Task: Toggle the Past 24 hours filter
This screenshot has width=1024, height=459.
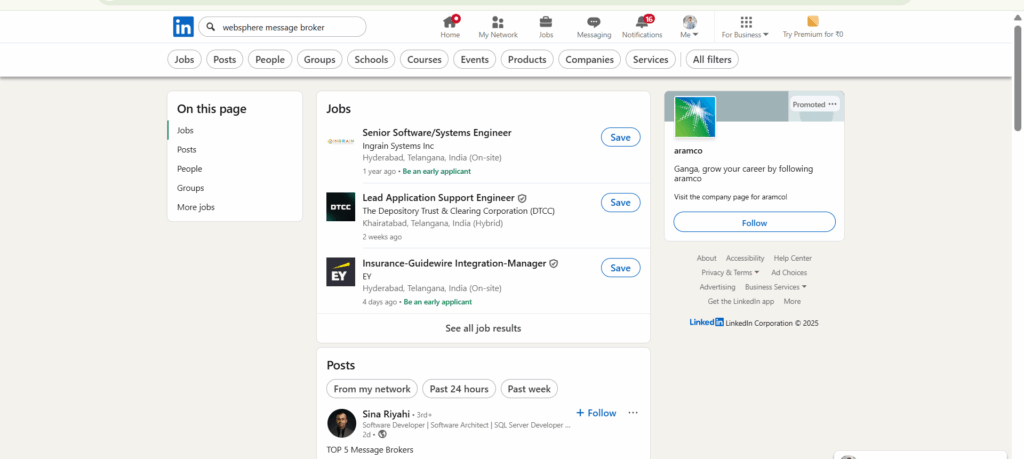Action: (x=459, y=389)
